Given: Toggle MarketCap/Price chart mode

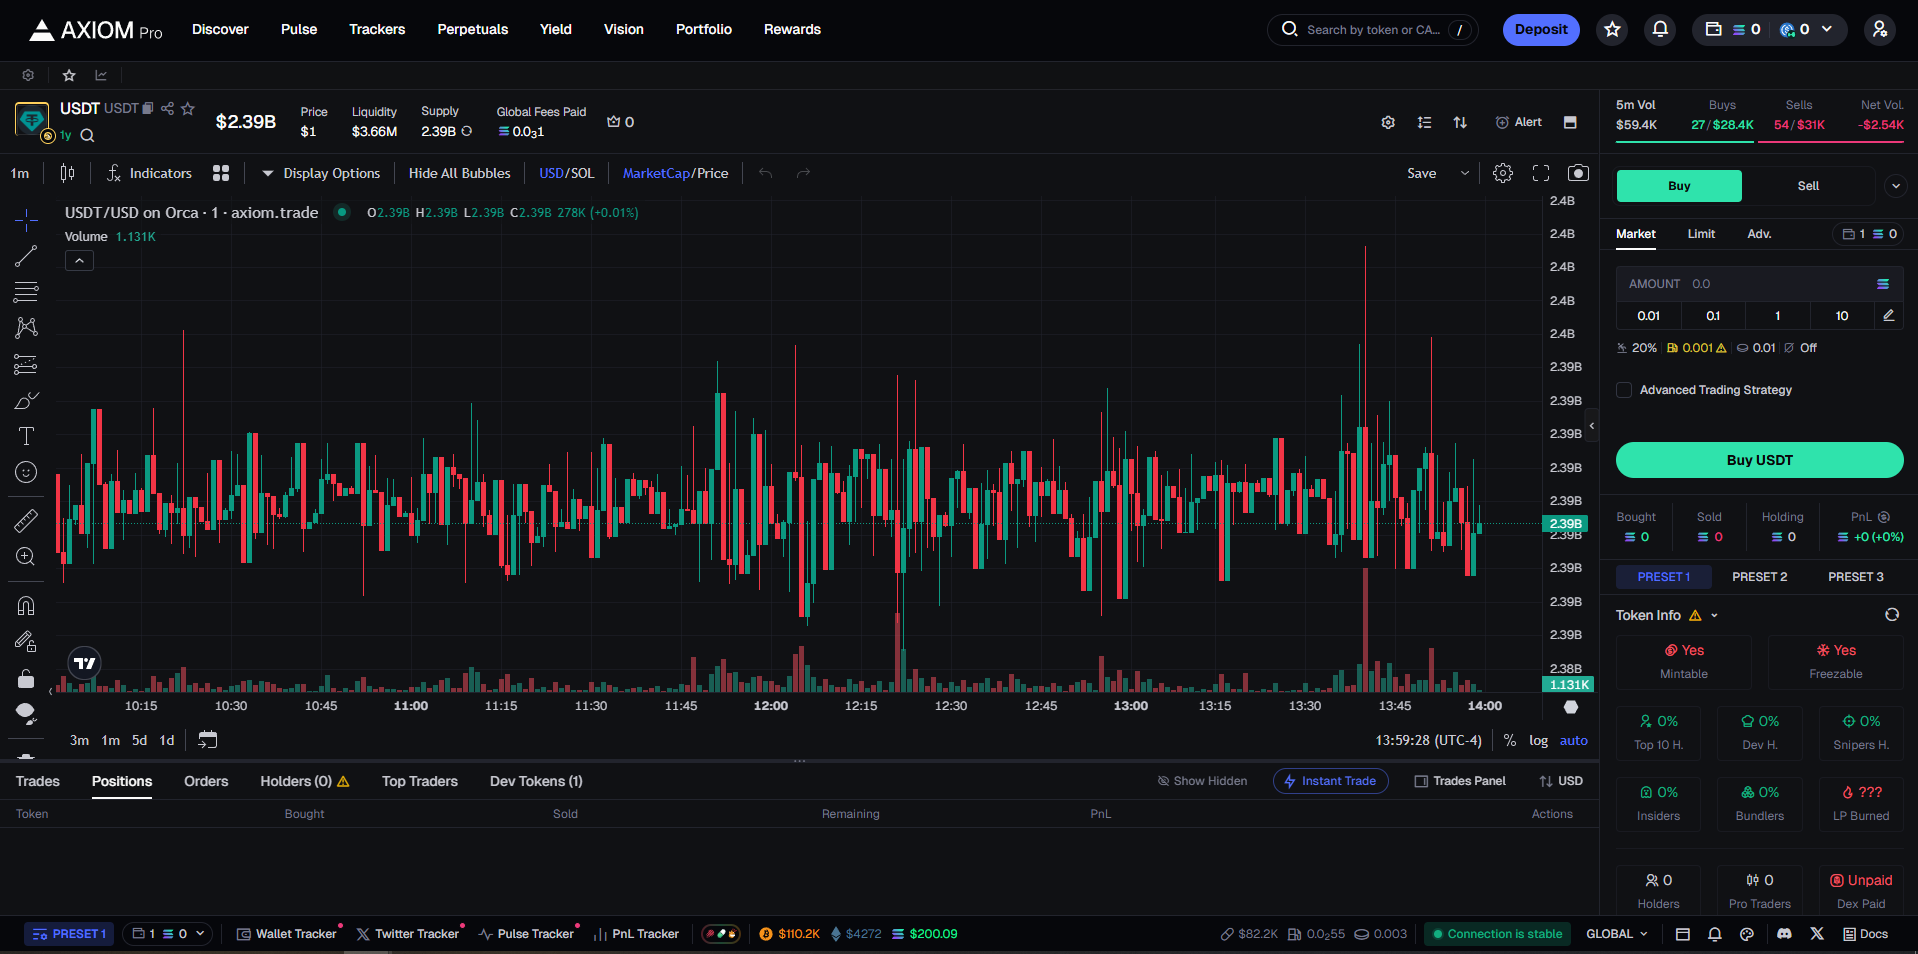Looking at the screenshot, I should [675, 173].
